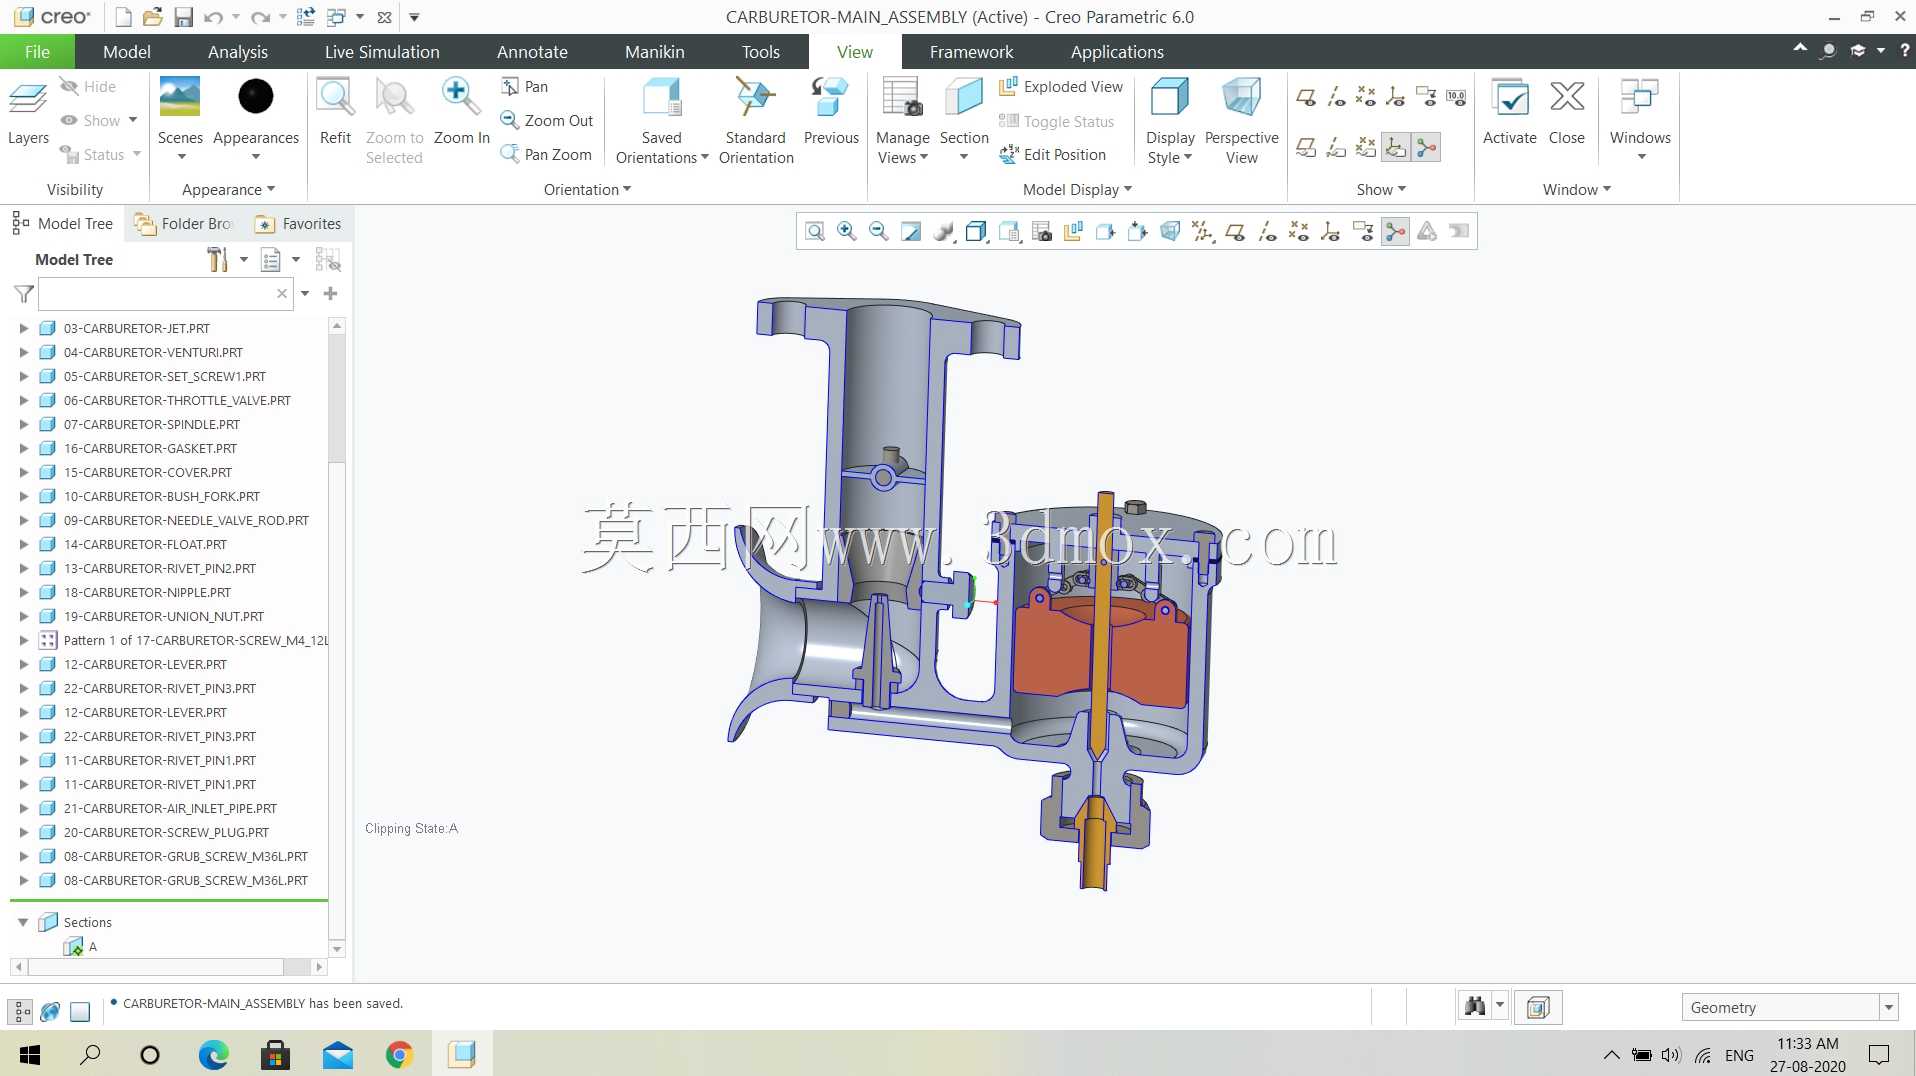The width and height of the screenshot is (1916, 1076).
Task: Click the Model Tree filter search field
Action: point(165,294)
